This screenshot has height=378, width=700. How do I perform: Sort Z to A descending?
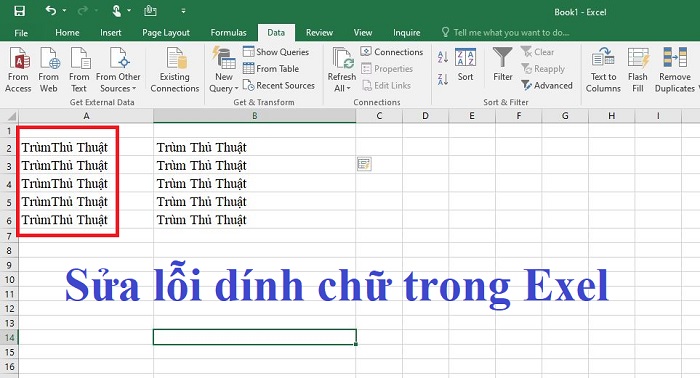click(x=442, y=79)
